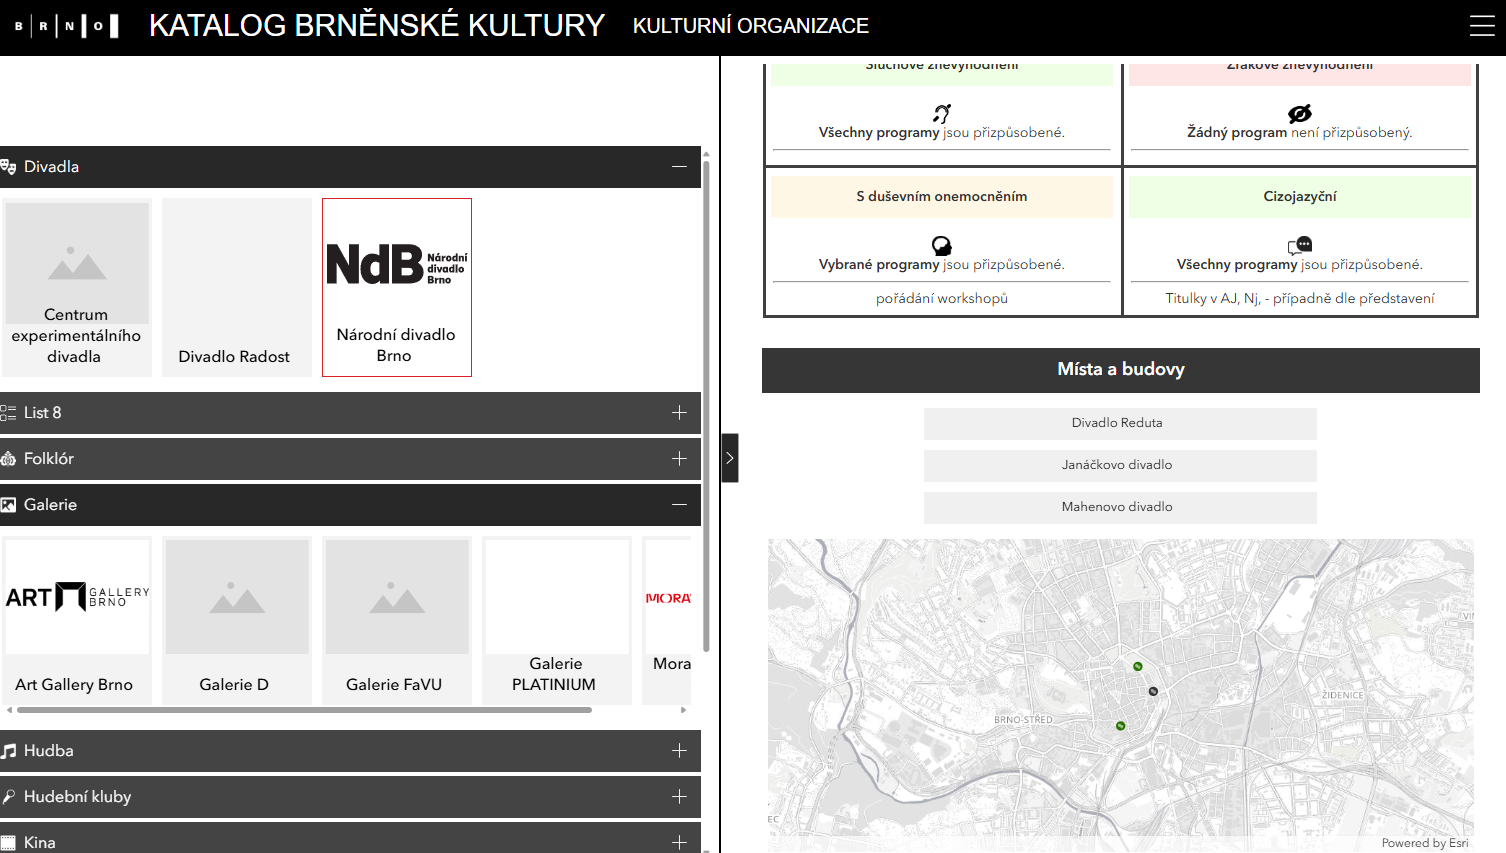Image resolution: width=1506 pixels, height=853 pixels.
Task: Click the picture icon next to Galerie
Action: coord(11,504)
